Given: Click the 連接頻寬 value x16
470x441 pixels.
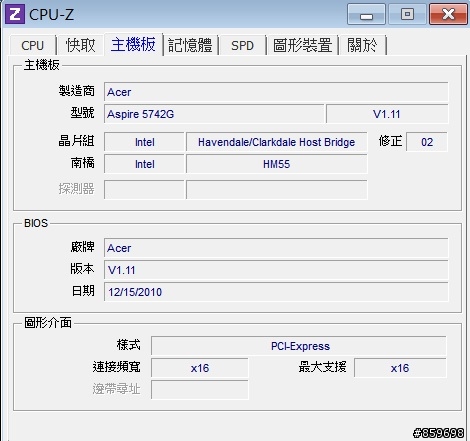Looking at the screenshot, I should (200, 368).
